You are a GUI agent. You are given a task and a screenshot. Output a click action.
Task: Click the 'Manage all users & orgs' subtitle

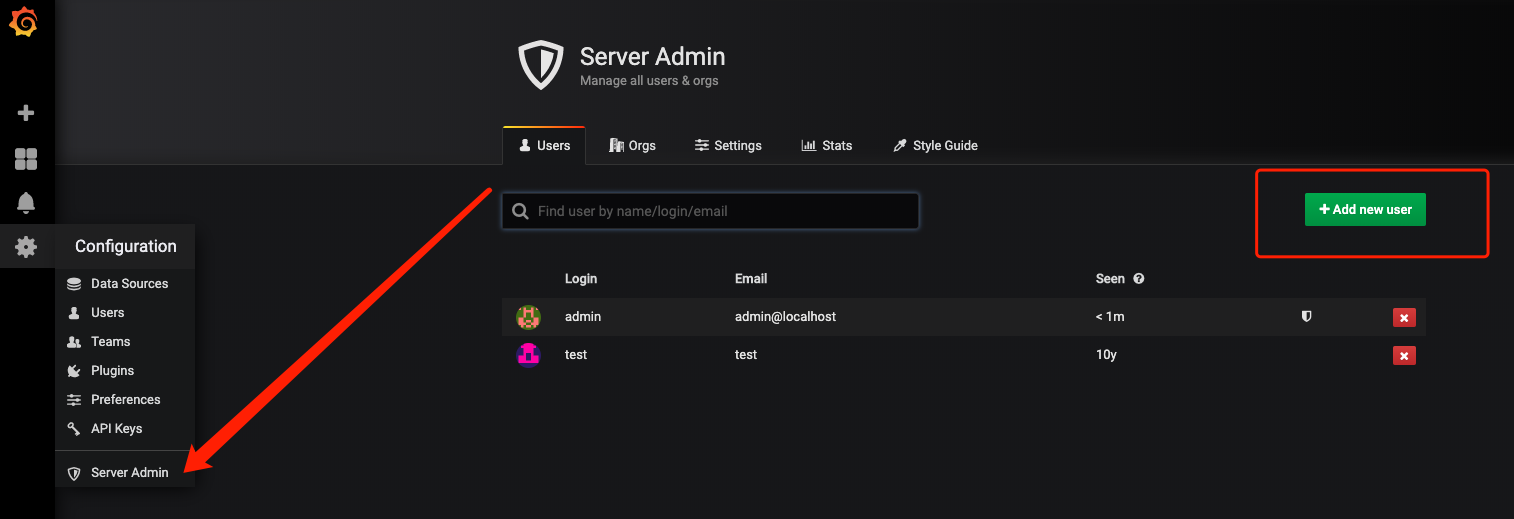coord(649,81)
